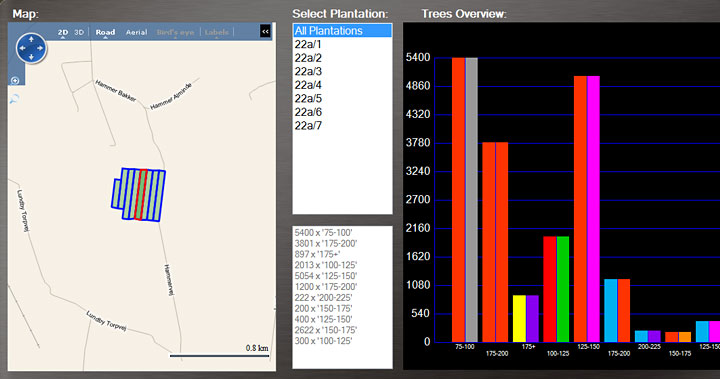The height and width of the screenshot is (379, 720).
Task: Click the line 400 x '125-150'
Action: pos(323,319)
